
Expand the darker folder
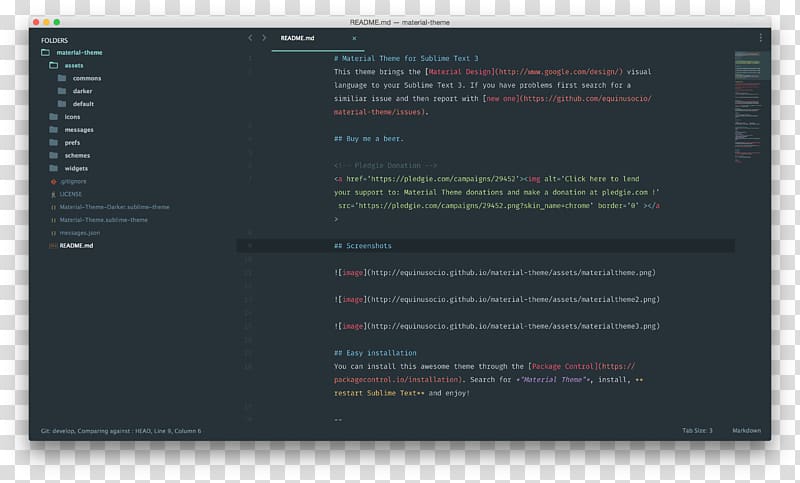[82, 91]
